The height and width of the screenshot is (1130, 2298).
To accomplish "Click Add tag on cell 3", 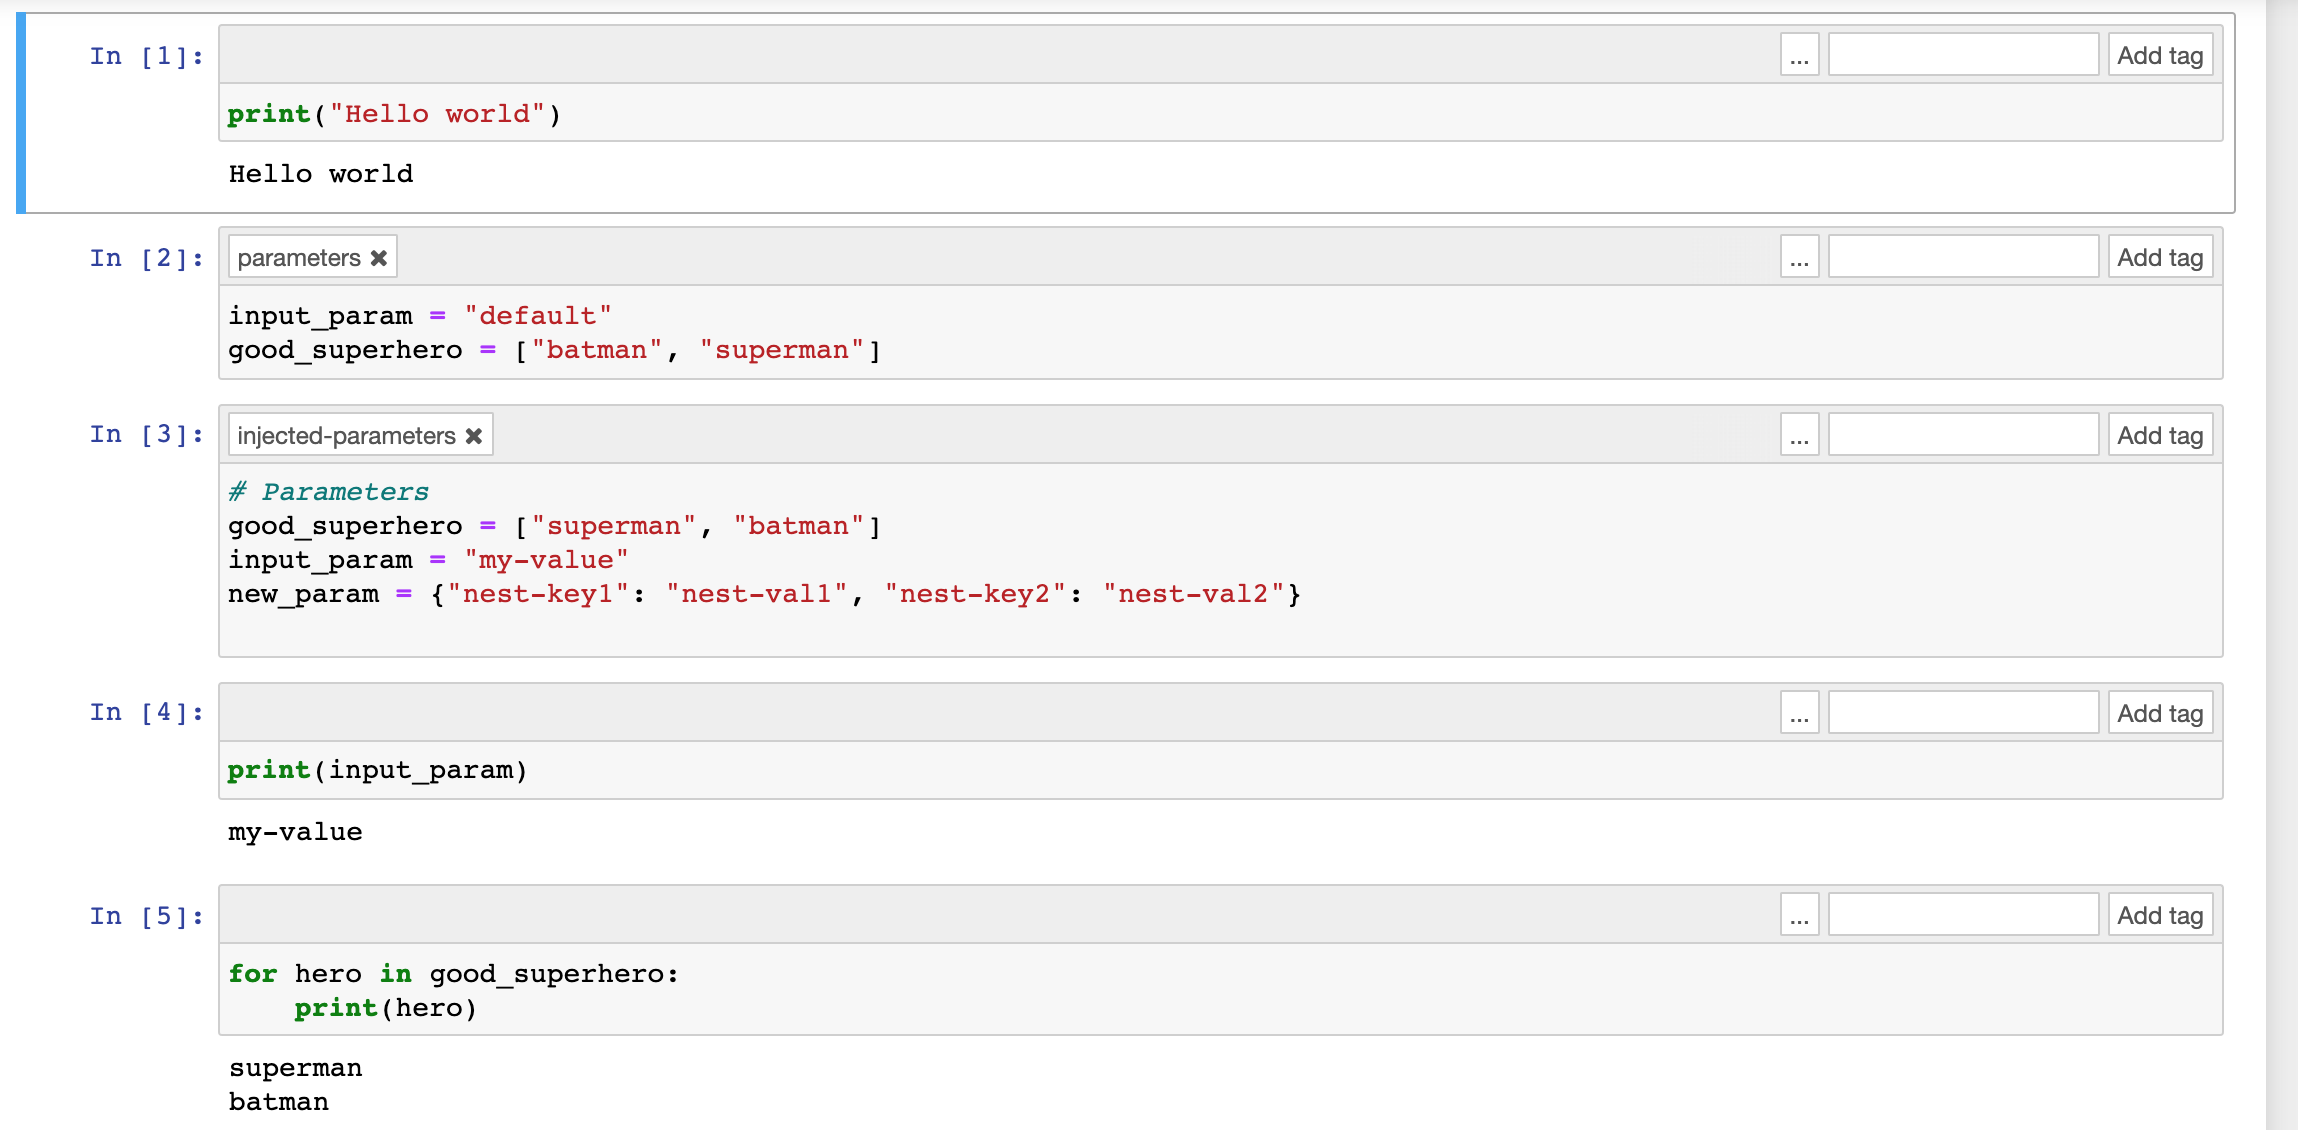I will coord(2160,435).
